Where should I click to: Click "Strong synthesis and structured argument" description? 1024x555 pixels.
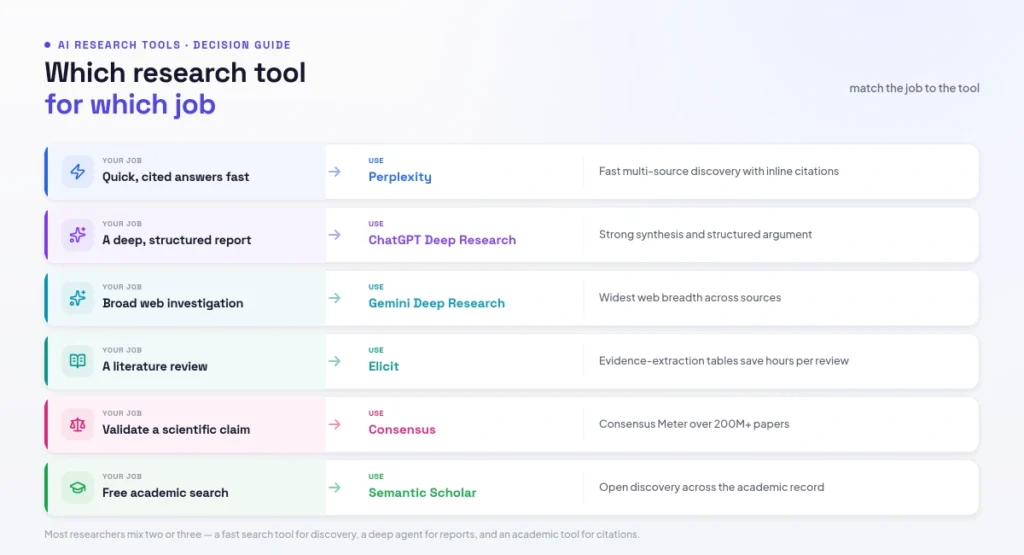(705, 234)
